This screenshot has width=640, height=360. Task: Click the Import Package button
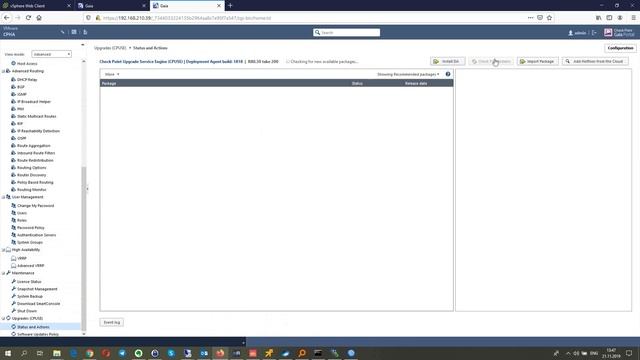[x=537, y=61]
